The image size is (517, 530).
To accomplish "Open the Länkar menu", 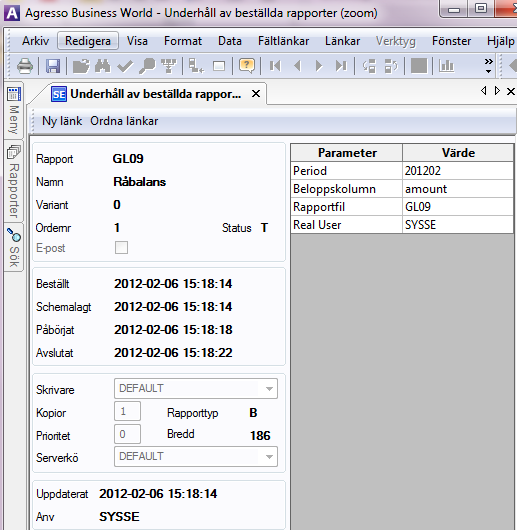I will [342, 41].
